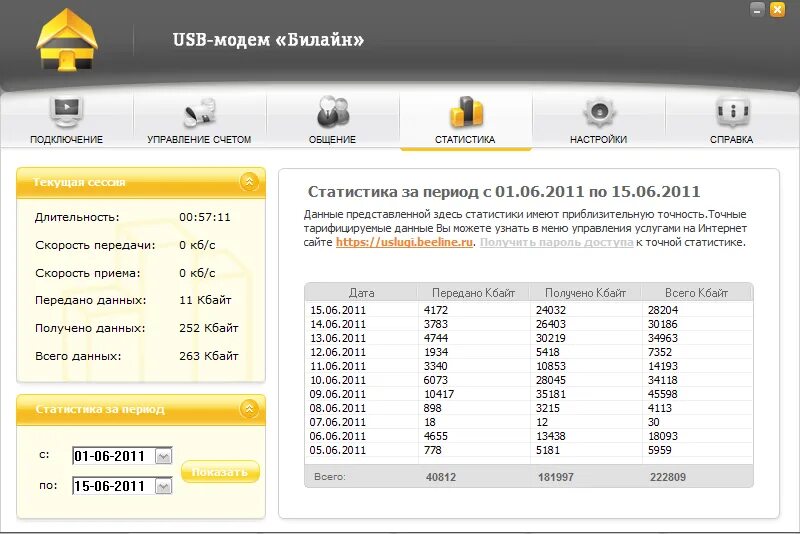The image size is (800, 534).
Task: Open the Подключение tab label
Action: [x=66, y=139]
